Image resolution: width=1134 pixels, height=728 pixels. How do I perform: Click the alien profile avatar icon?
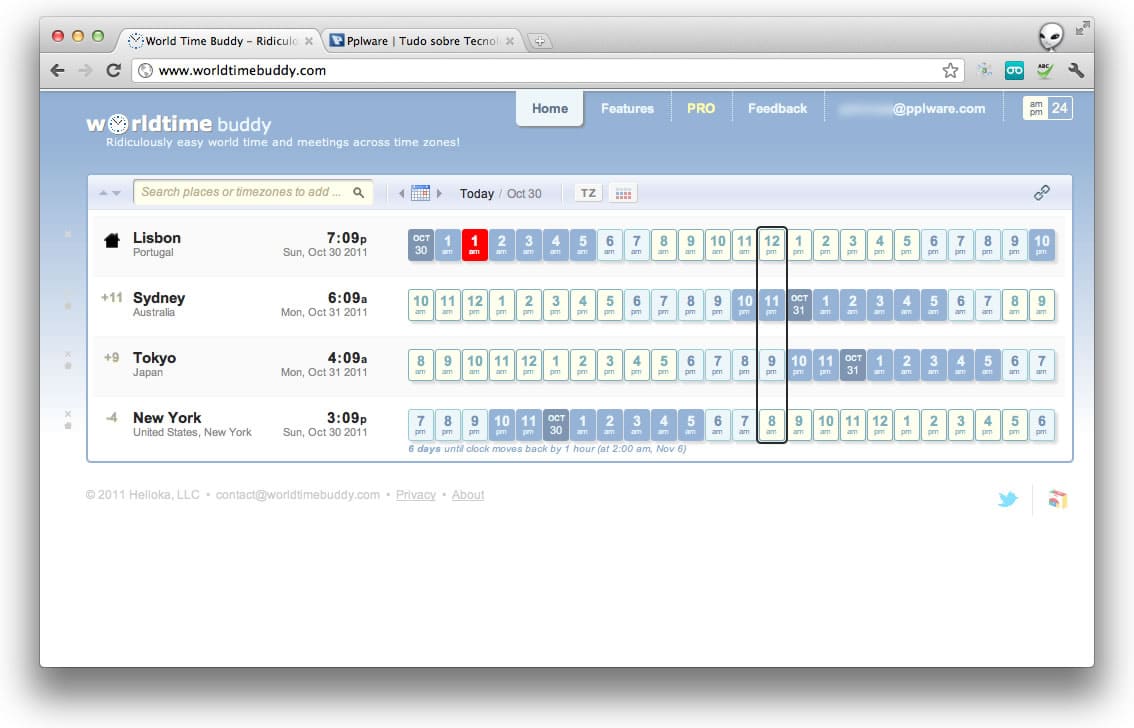(1051, 35)
